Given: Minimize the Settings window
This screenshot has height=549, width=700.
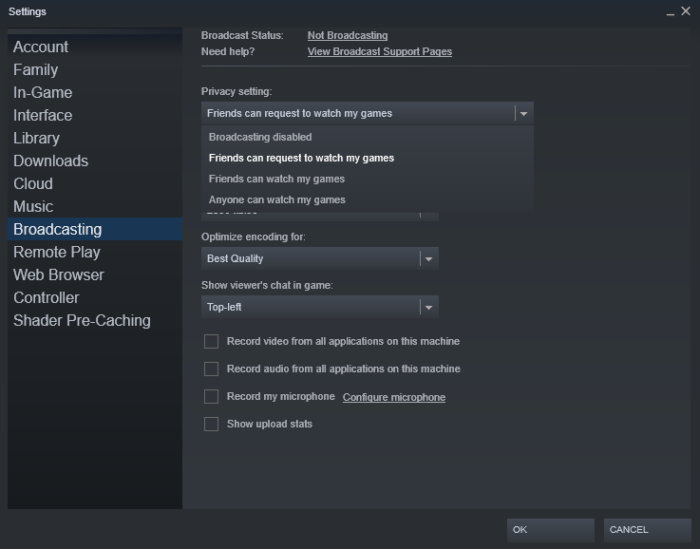Looking at the screenshot, I should pos(670,12).
